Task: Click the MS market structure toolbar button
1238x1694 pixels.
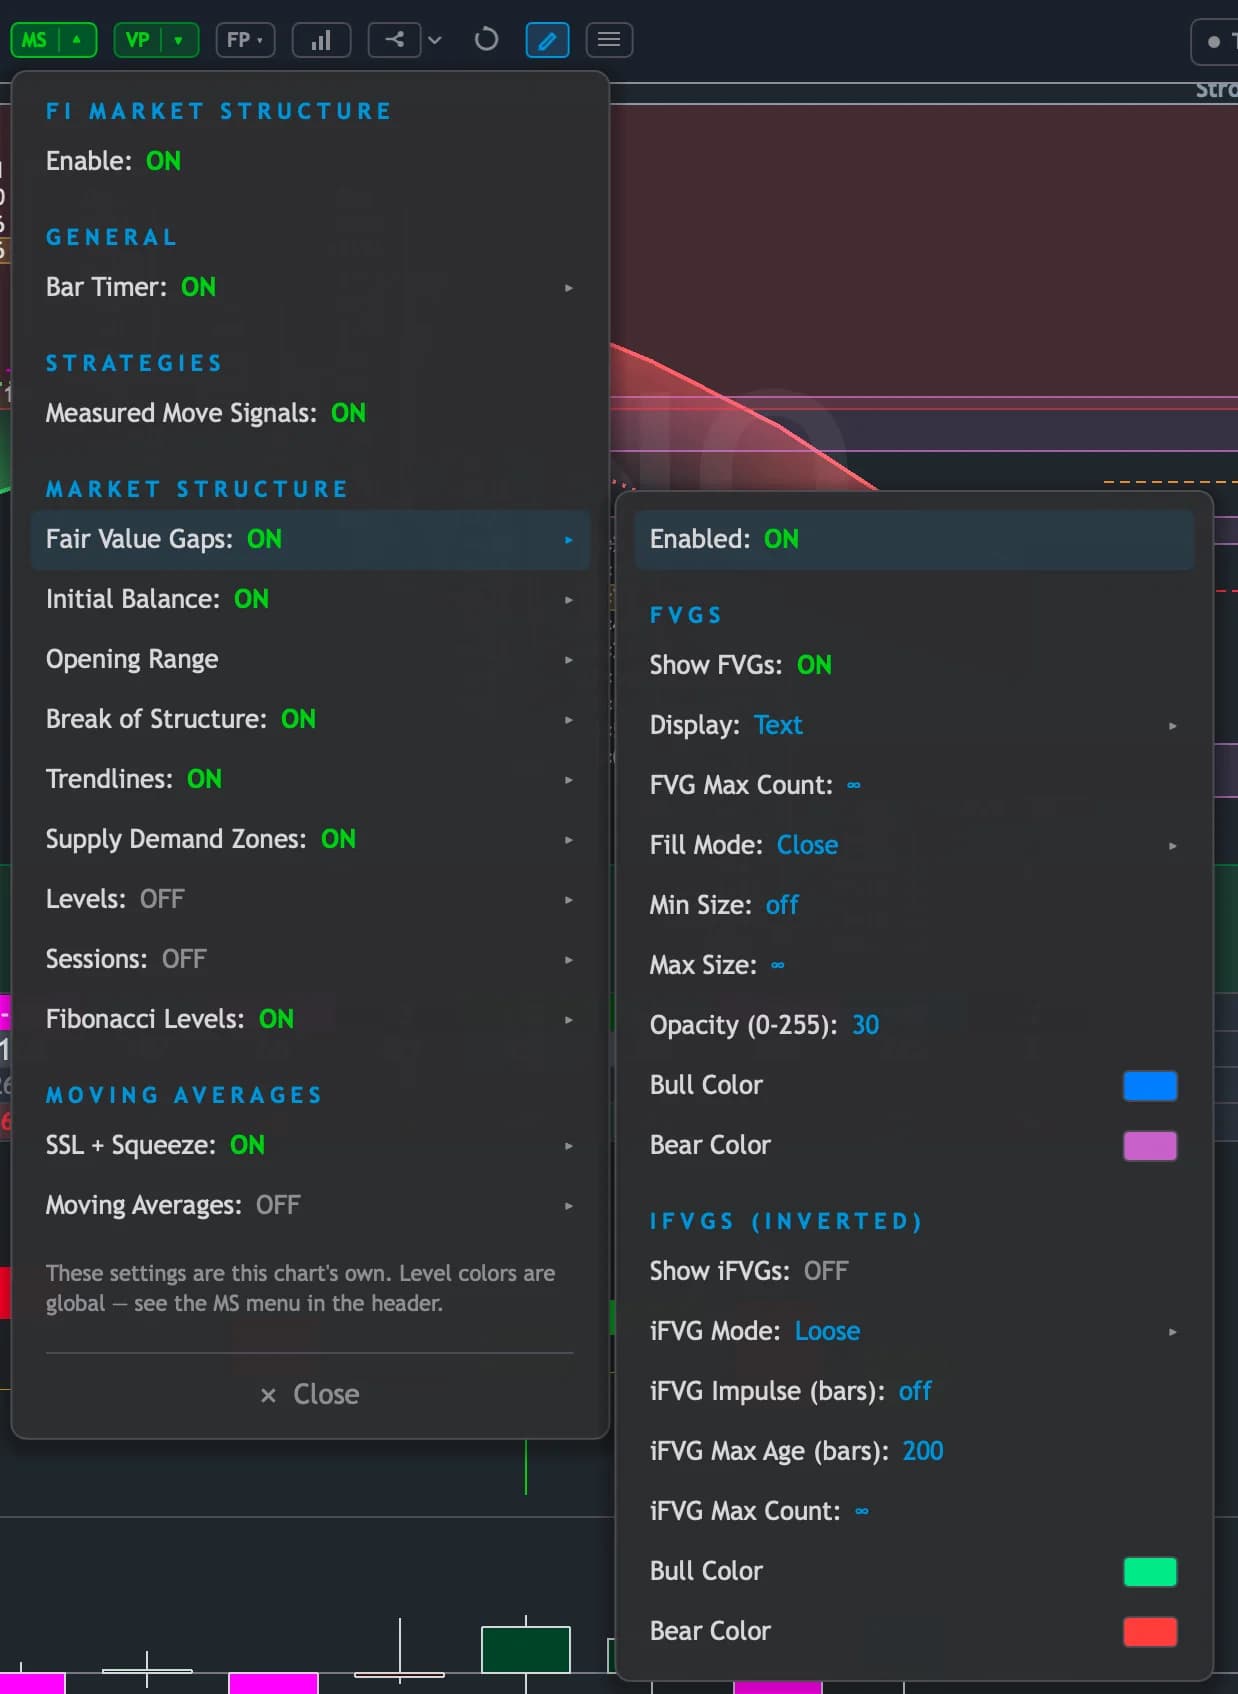Action: coord(35,40)
